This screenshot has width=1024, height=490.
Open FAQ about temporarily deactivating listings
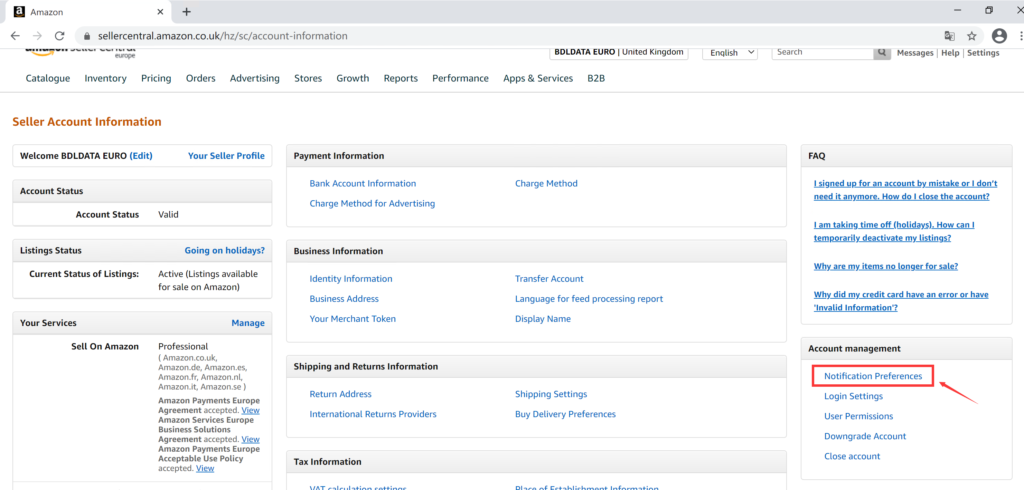[x=894, y=231]
